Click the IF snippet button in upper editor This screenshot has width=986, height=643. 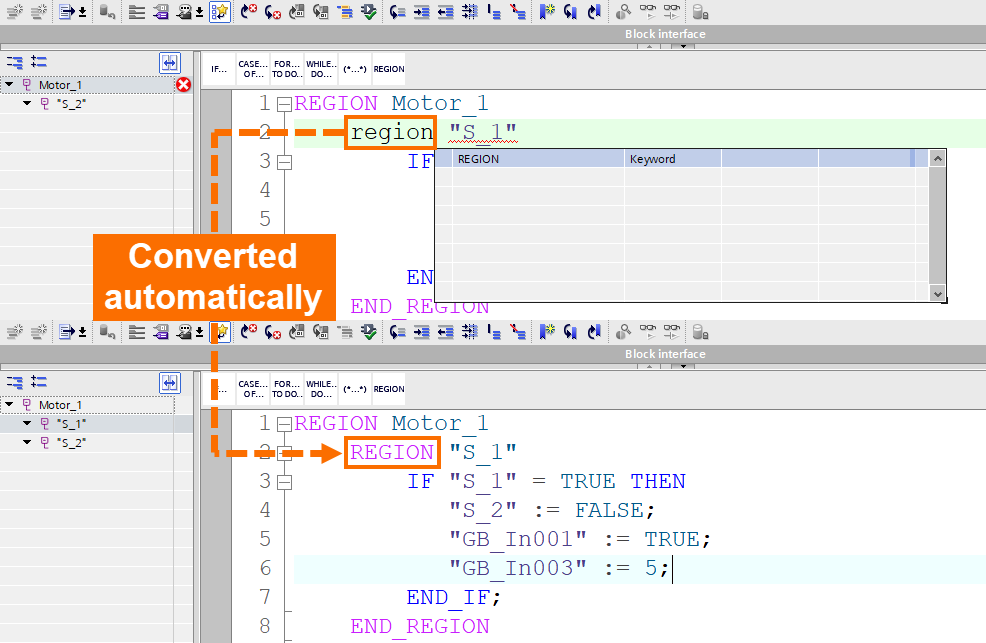point(219,69)
